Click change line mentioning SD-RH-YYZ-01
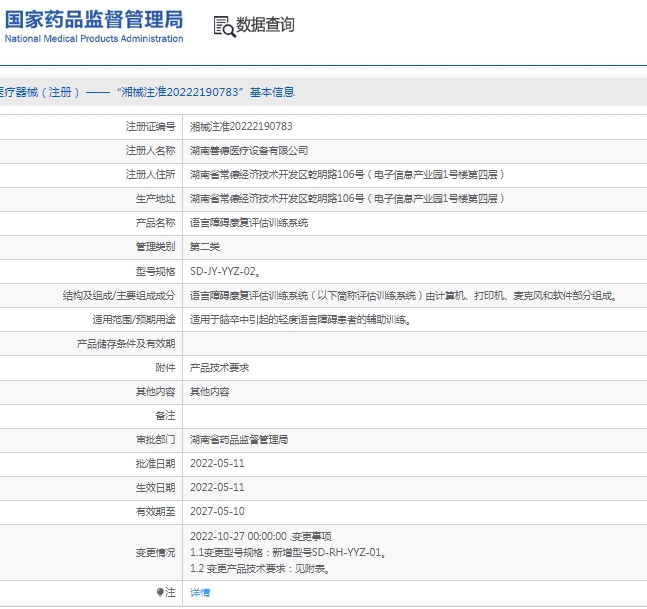This screenshot has height=609, width=647. [x=288, y=552]
